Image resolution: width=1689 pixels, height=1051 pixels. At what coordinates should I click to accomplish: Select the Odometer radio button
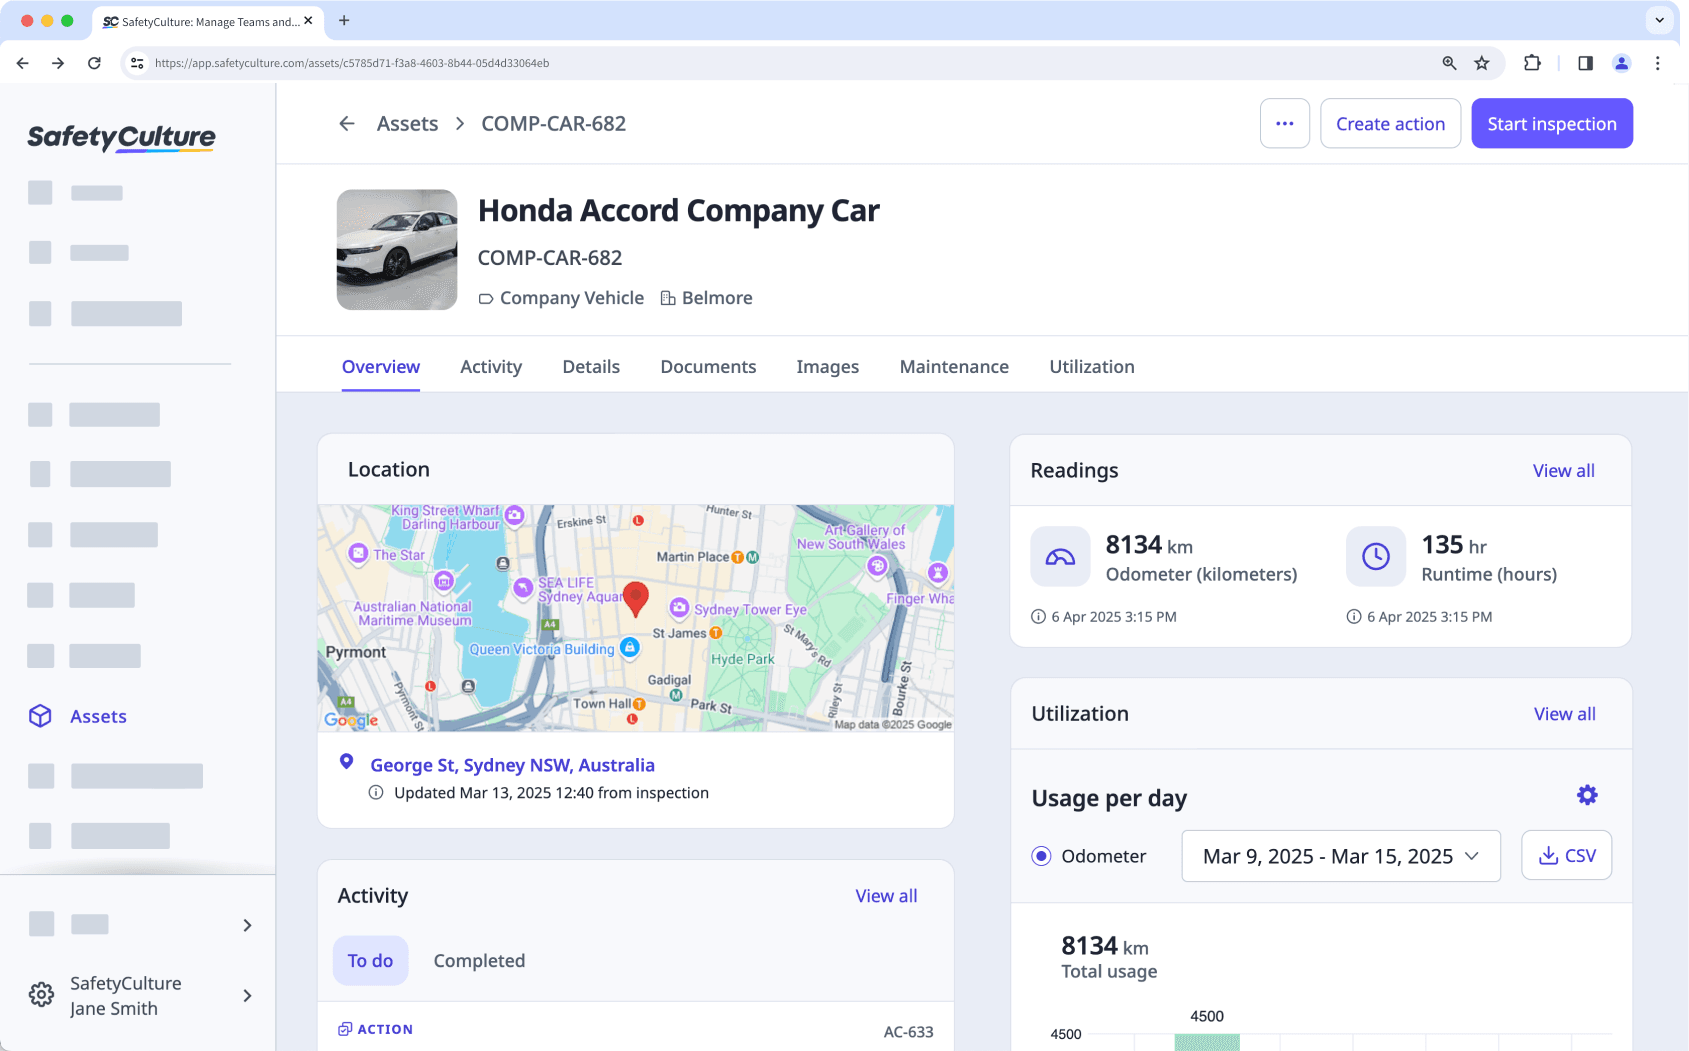(x=1040, y=856)
